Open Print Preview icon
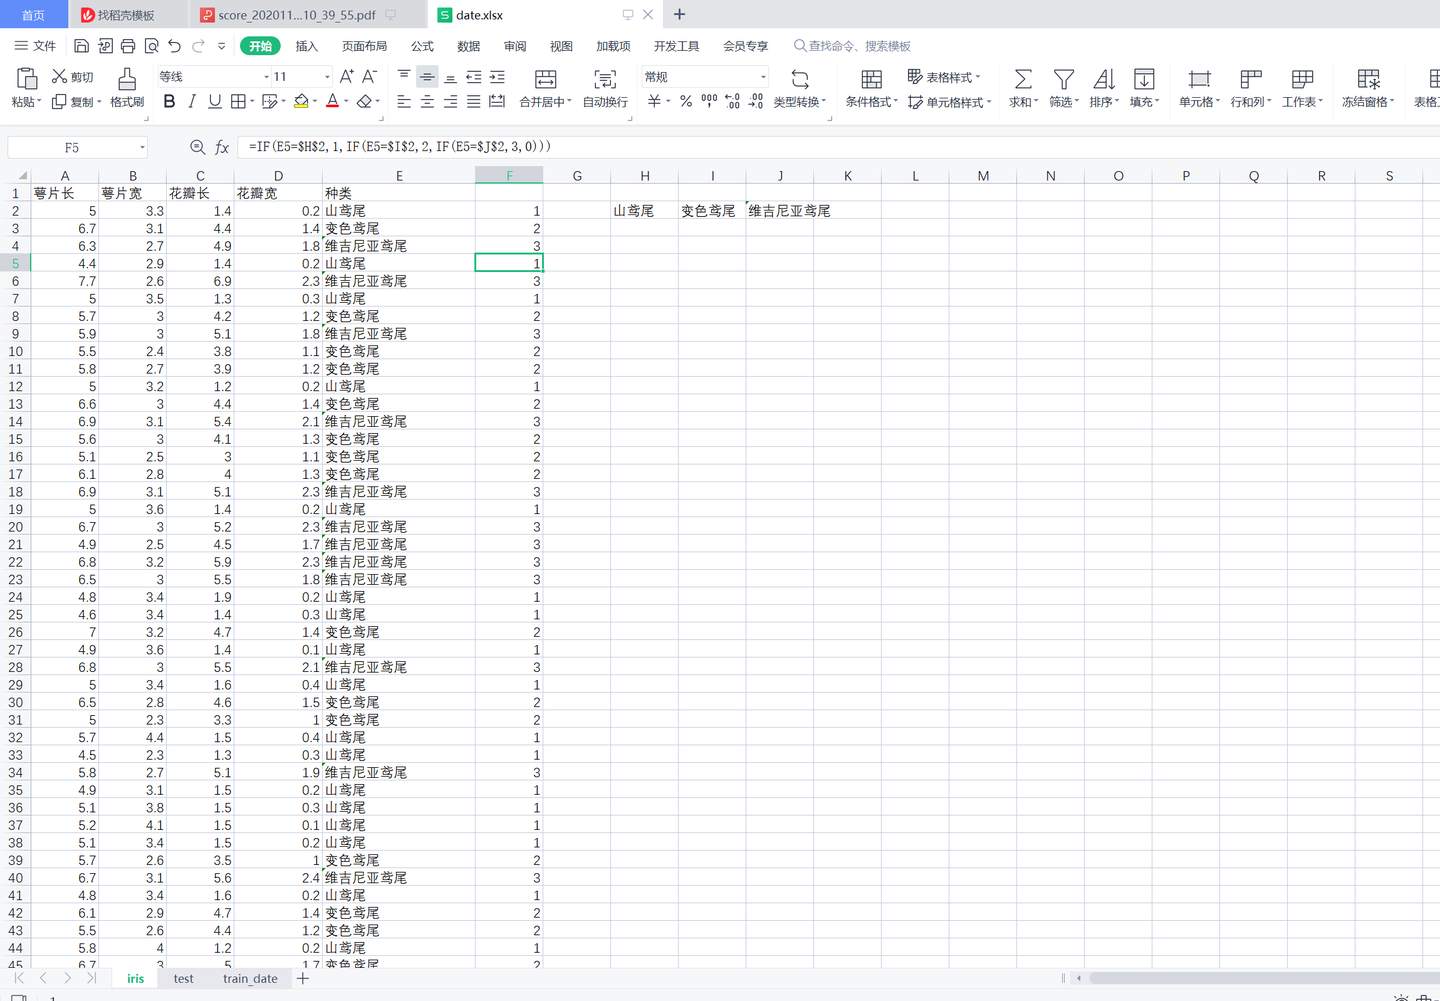The width and height of the screenshot is (1440, 1001). [151, 46]
